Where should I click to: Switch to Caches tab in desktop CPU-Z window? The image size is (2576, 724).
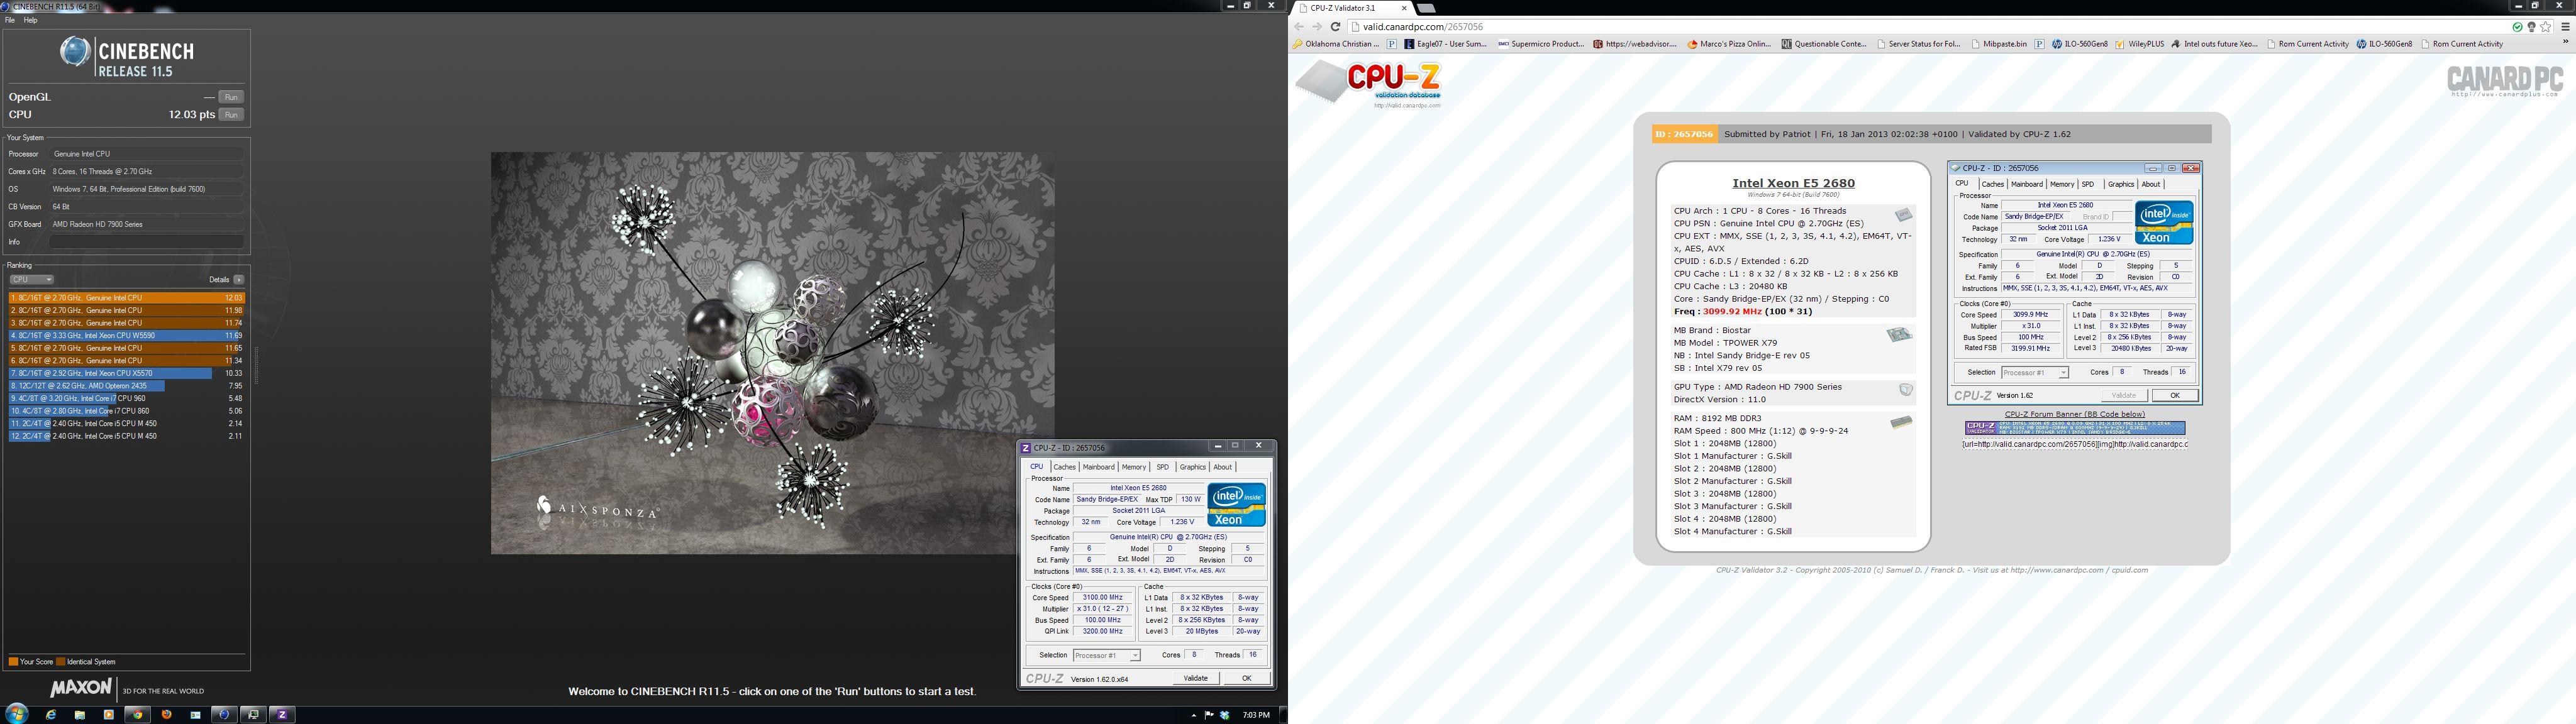(1065, 467)
